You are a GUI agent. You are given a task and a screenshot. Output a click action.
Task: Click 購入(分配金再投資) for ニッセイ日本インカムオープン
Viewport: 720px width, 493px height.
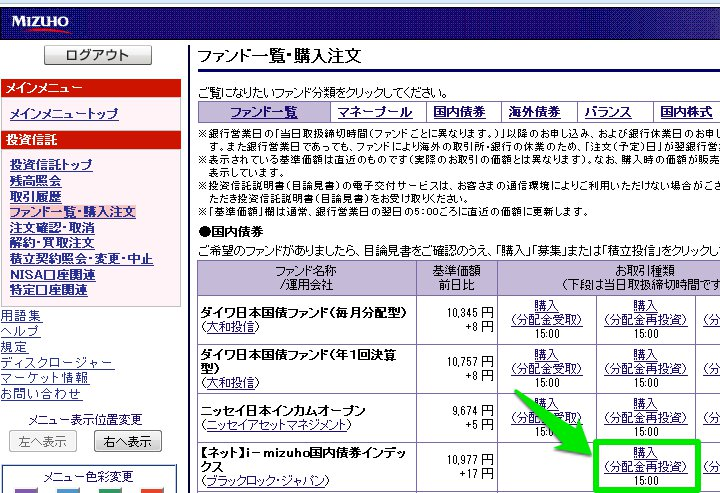(x=646, y=411)
